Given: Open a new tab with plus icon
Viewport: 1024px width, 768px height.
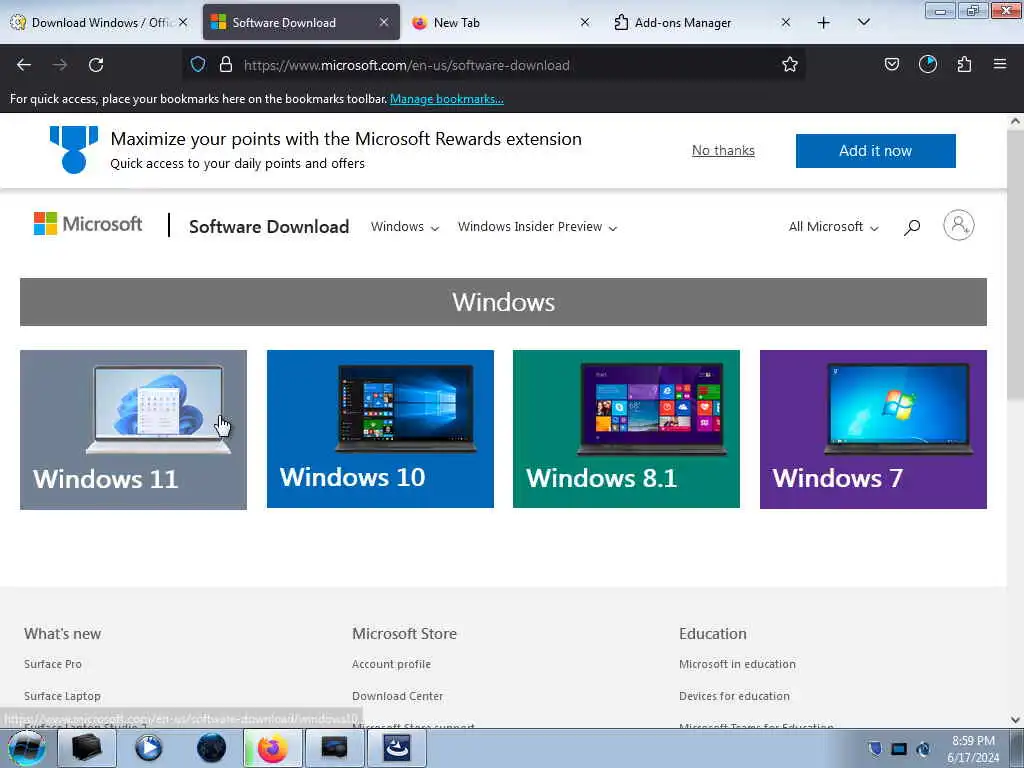Looking at the screenshot, I should click(824, 23).
